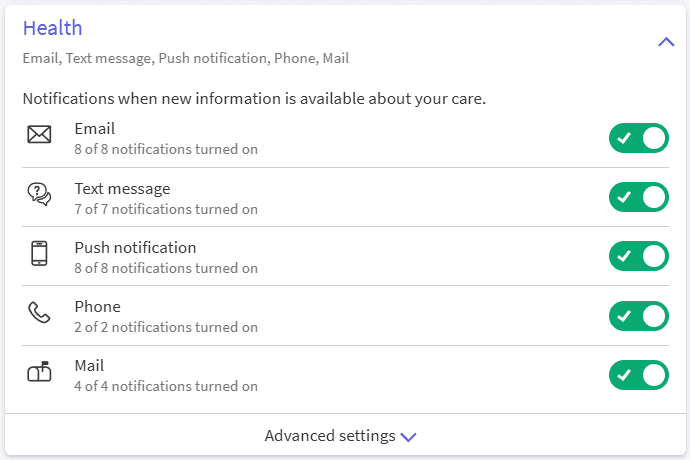Switch off Push notification toggle
Viewport: 690px width, 460px height.
[x=638, y=256]
